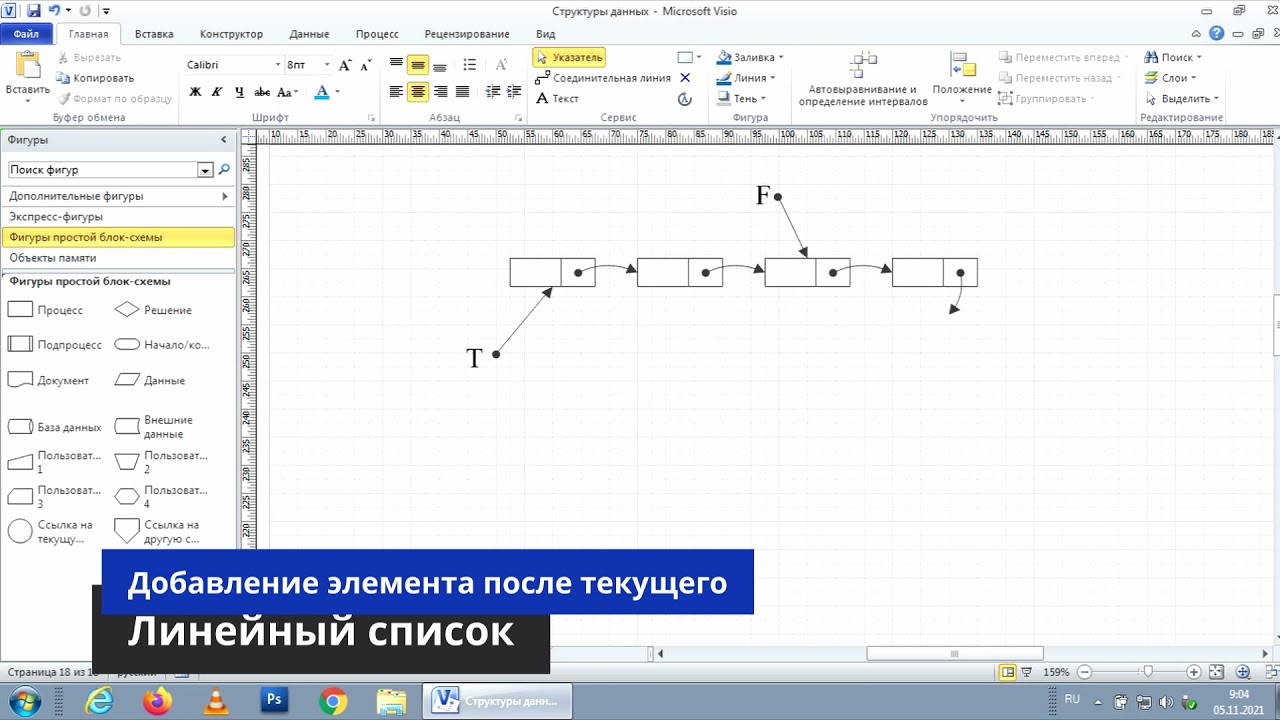Open the Find (Поиск) dropdown

(x=1173, y=57)
